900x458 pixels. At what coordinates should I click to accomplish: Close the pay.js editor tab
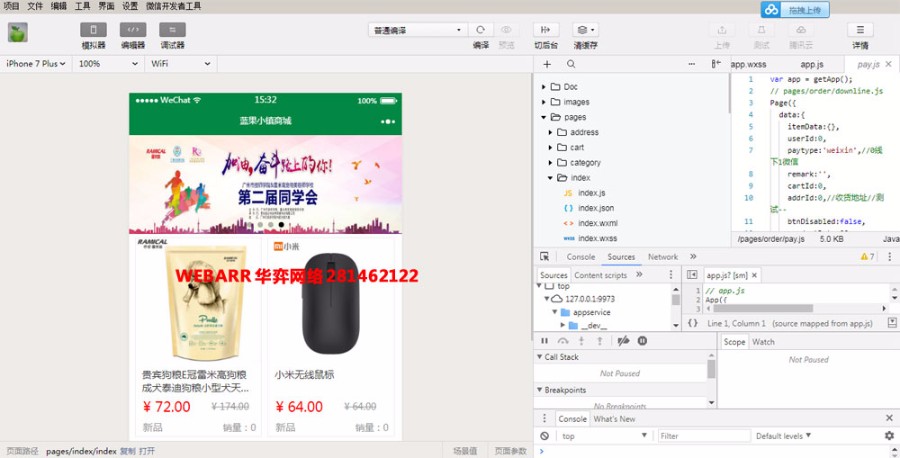[x=889, y=64]
